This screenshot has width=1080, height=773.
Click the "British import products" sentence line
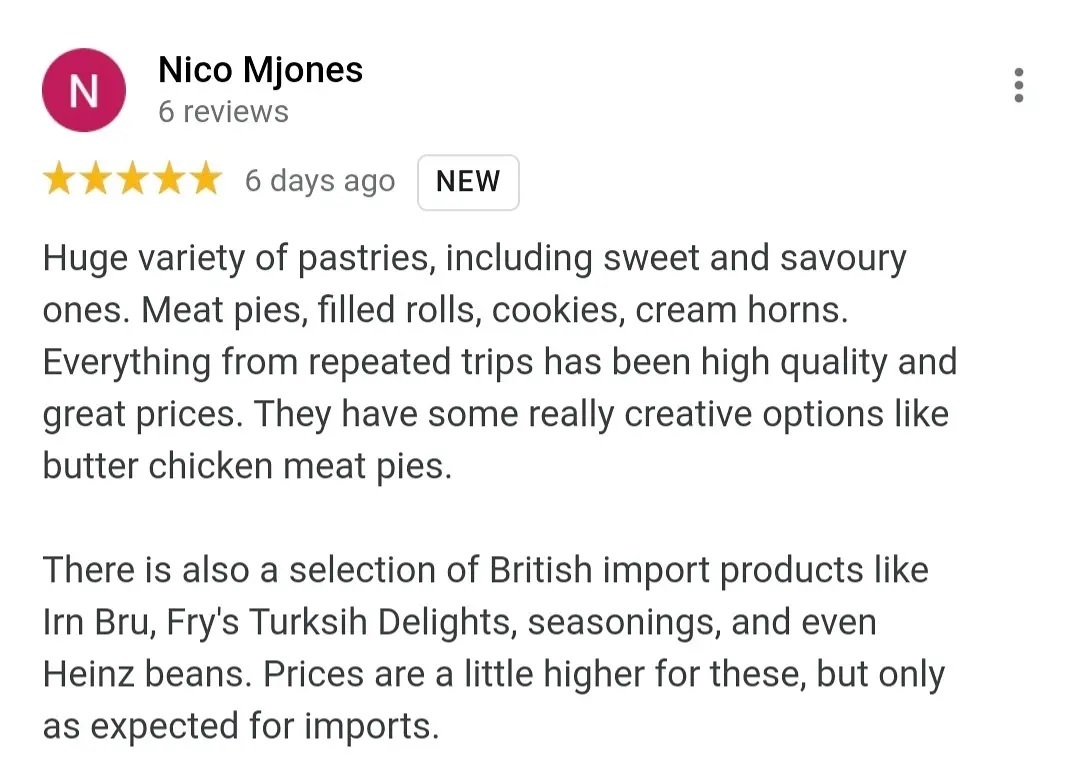click(485, 570)
